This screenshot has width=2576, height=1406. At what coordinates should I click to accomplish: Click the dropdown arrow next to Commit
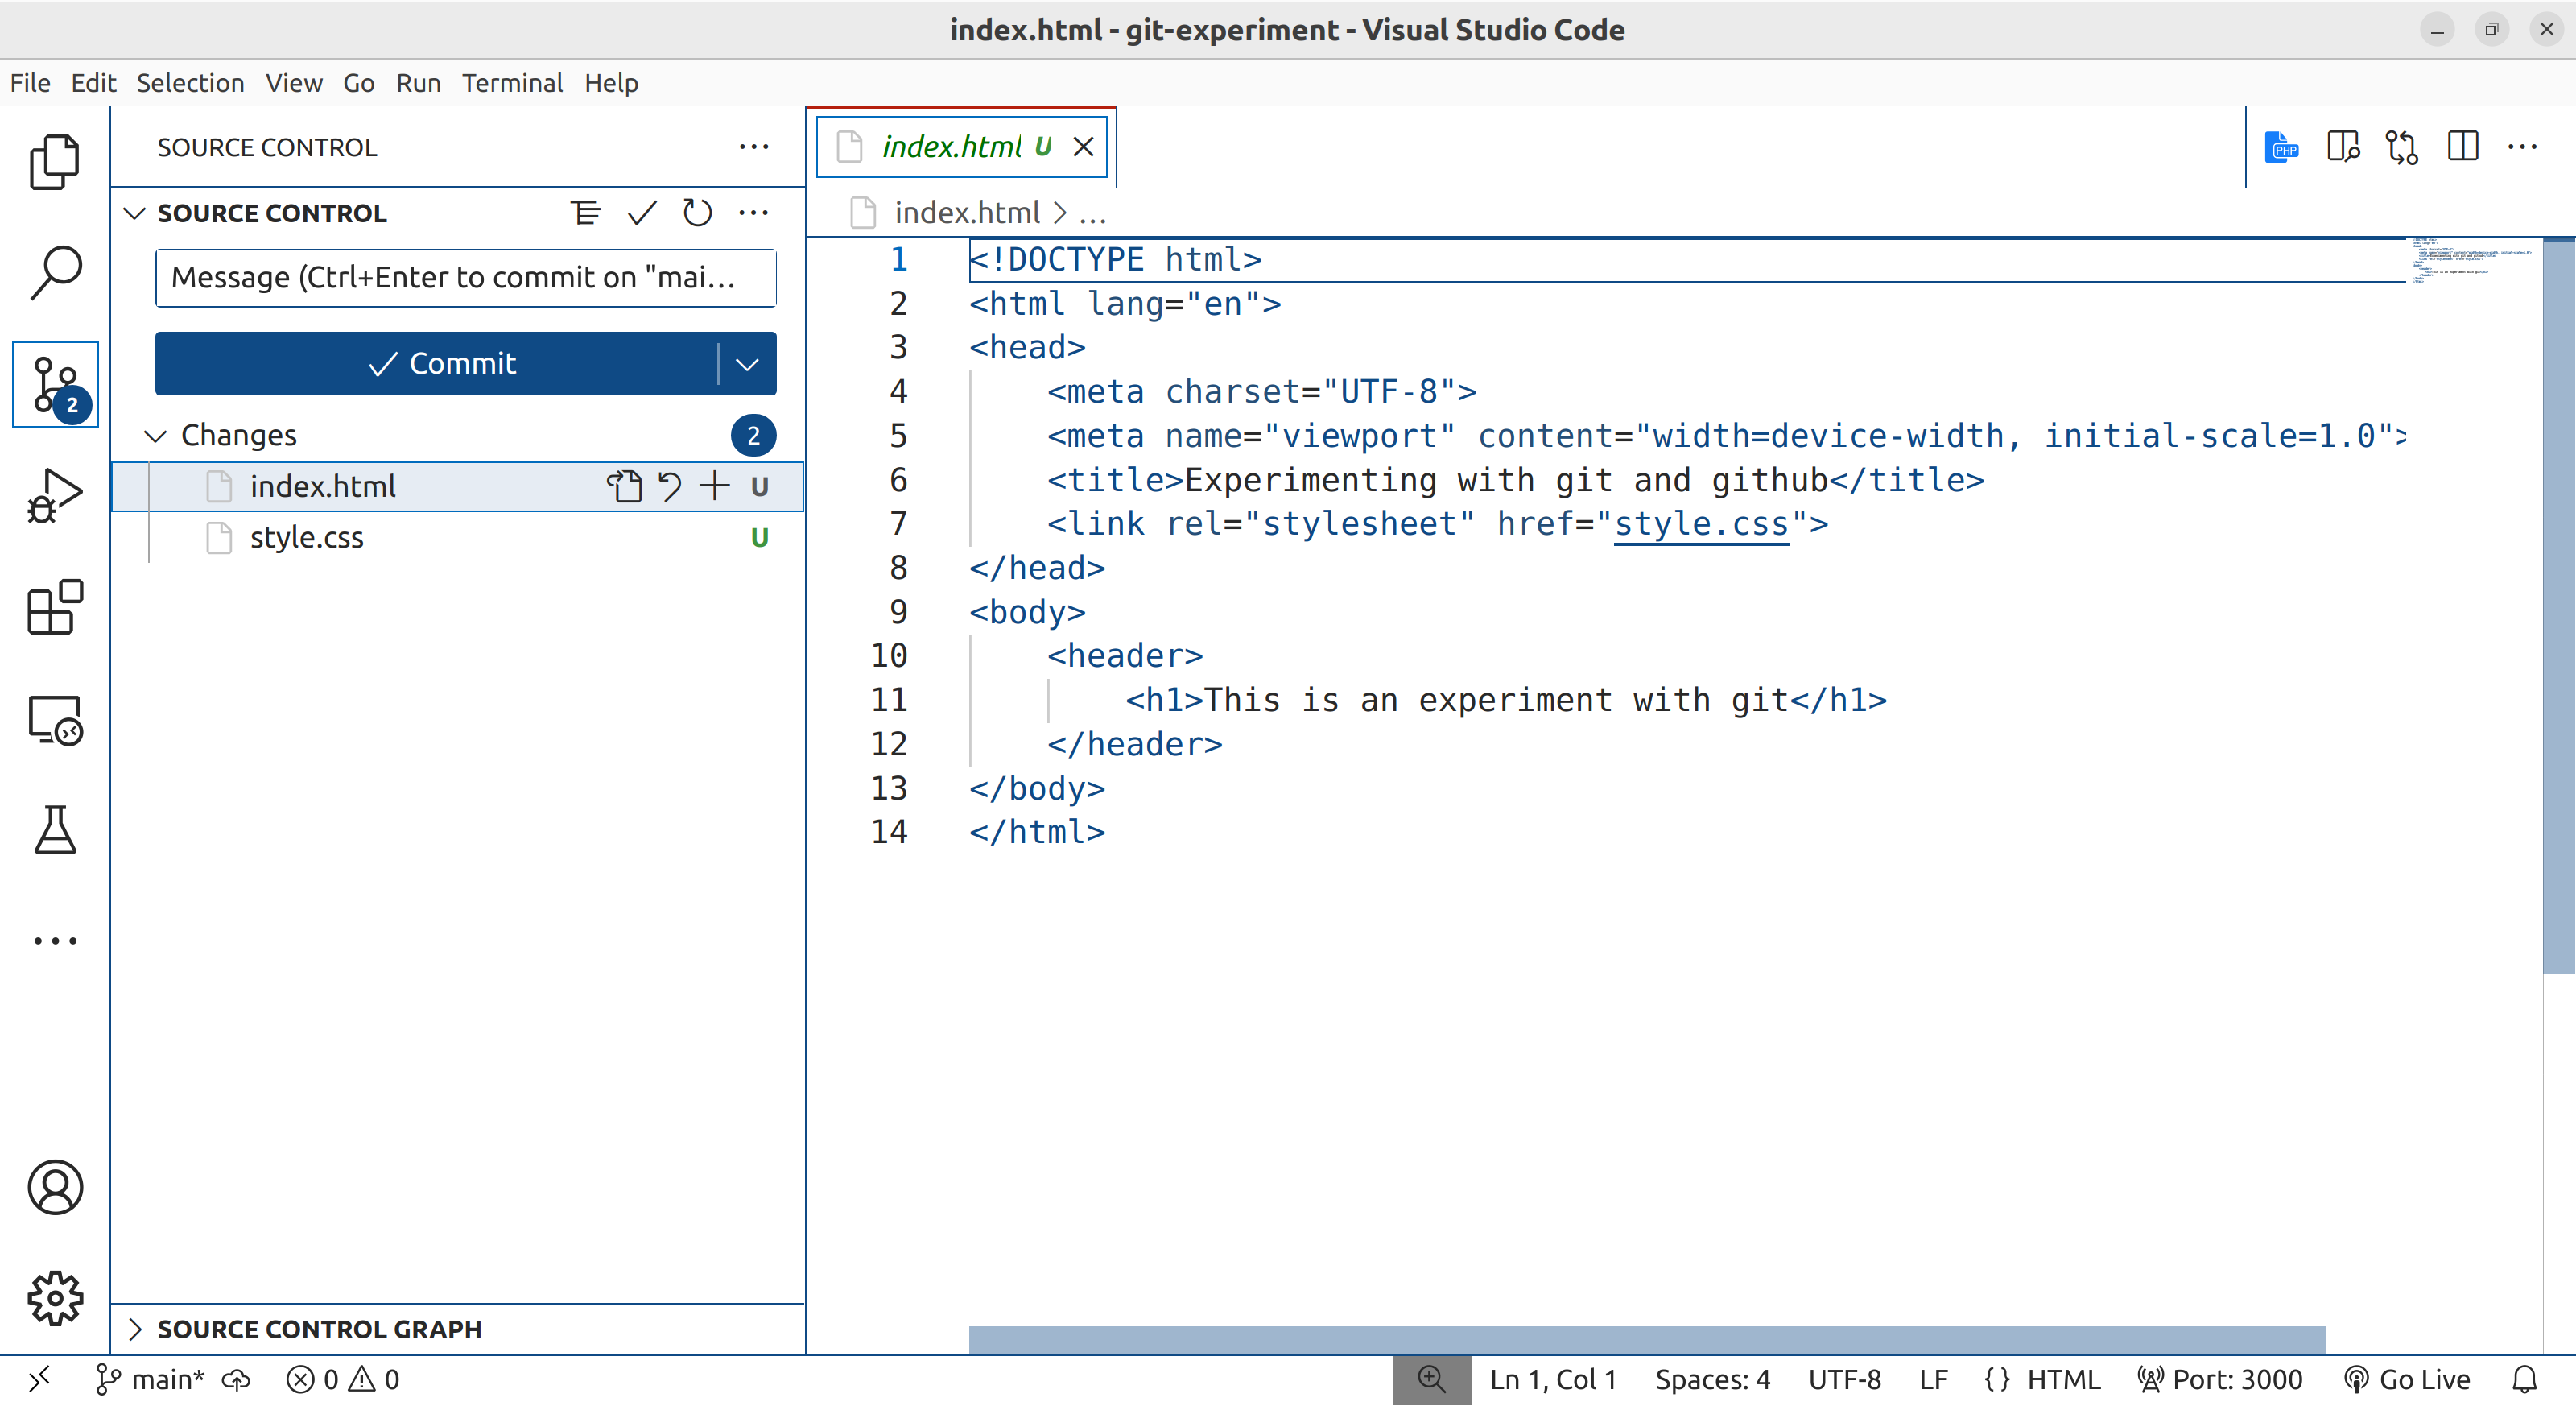(747, 364)
